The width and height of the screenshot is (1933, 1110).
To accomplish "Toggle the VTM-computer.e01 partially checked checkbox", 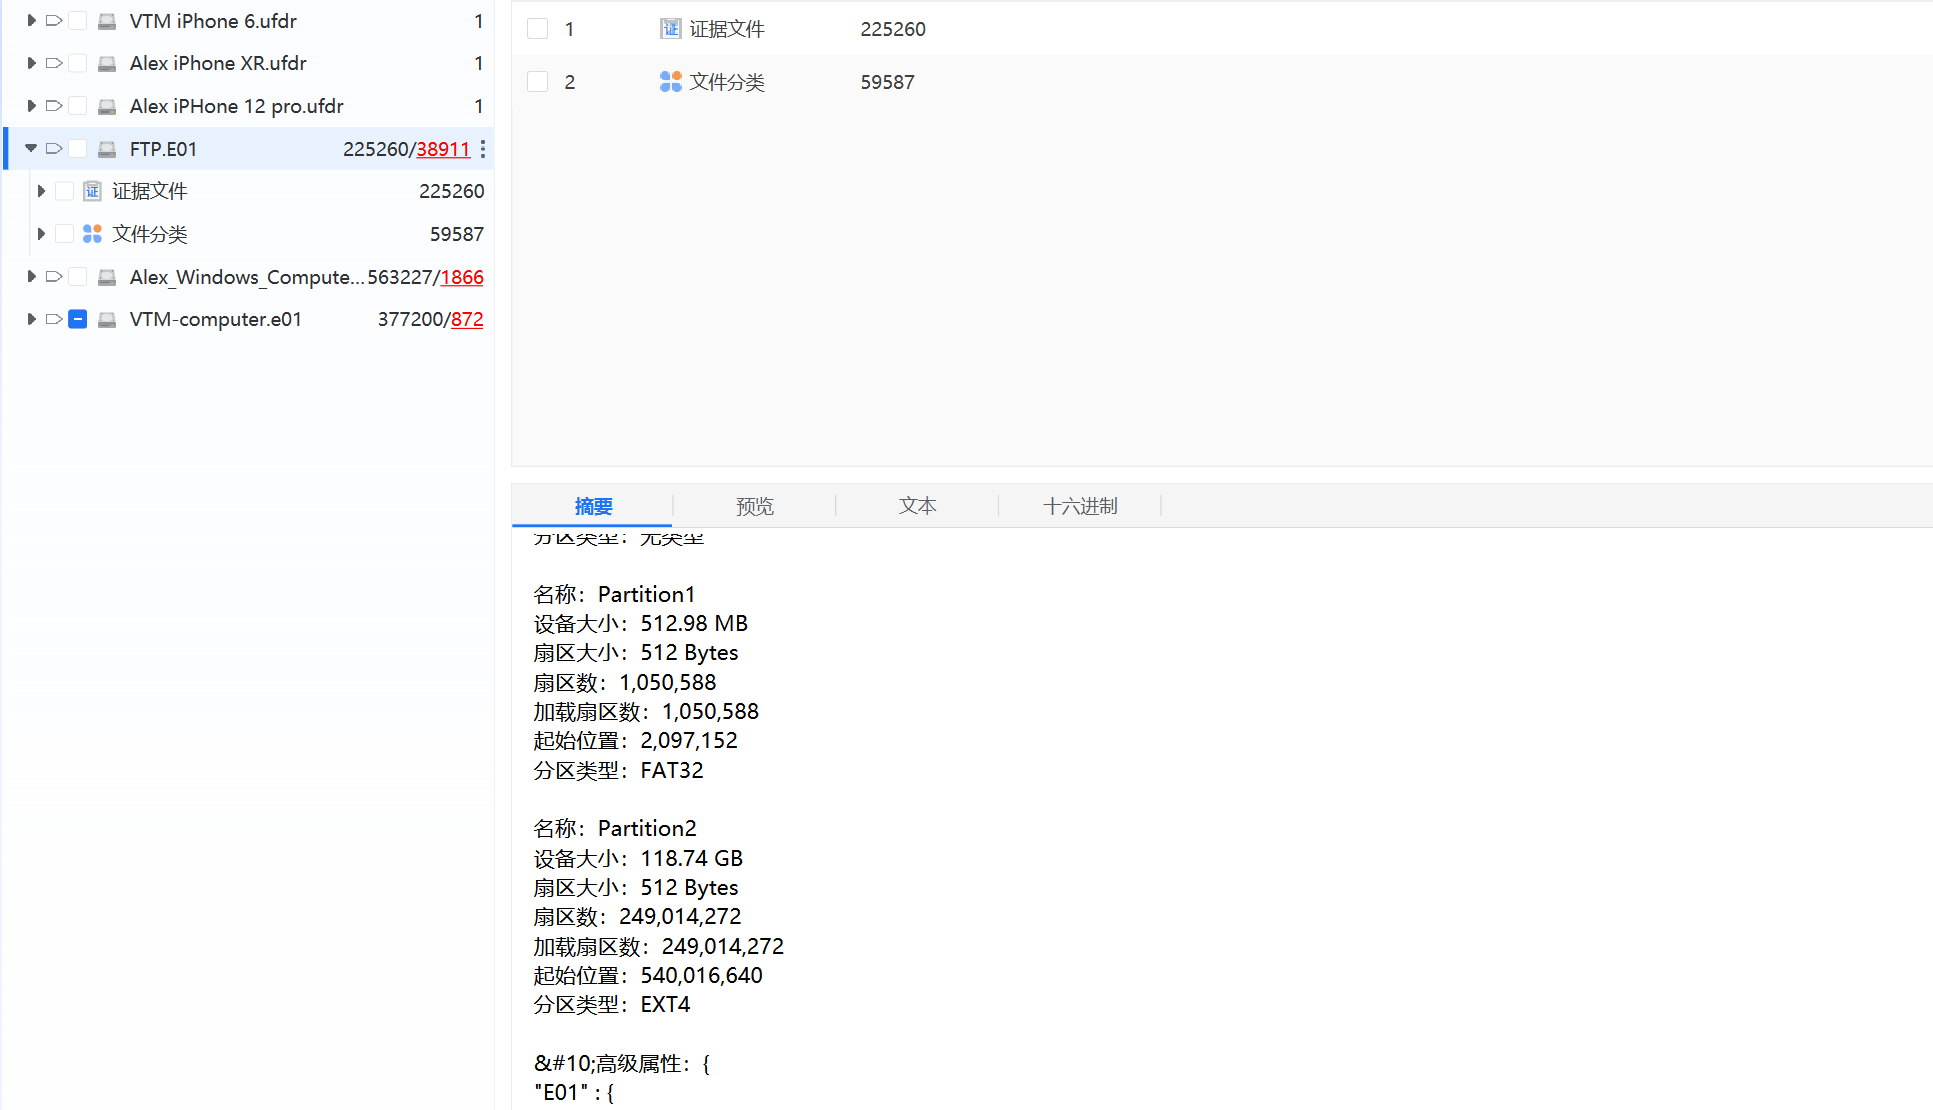I will pyautogui.click(x=77, y=320).
